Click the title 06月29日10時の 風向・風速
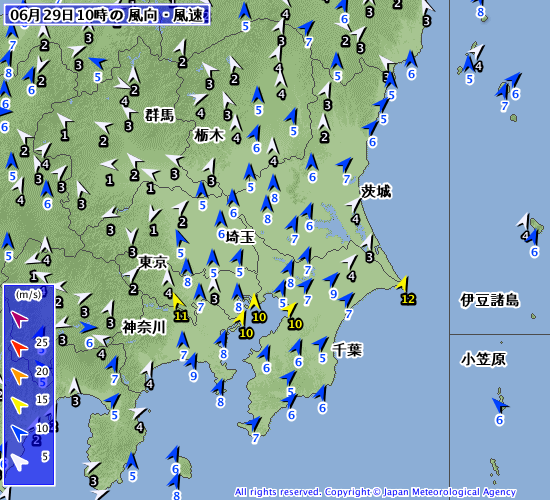Screen dimensions: 550x500 click(107, 15)
